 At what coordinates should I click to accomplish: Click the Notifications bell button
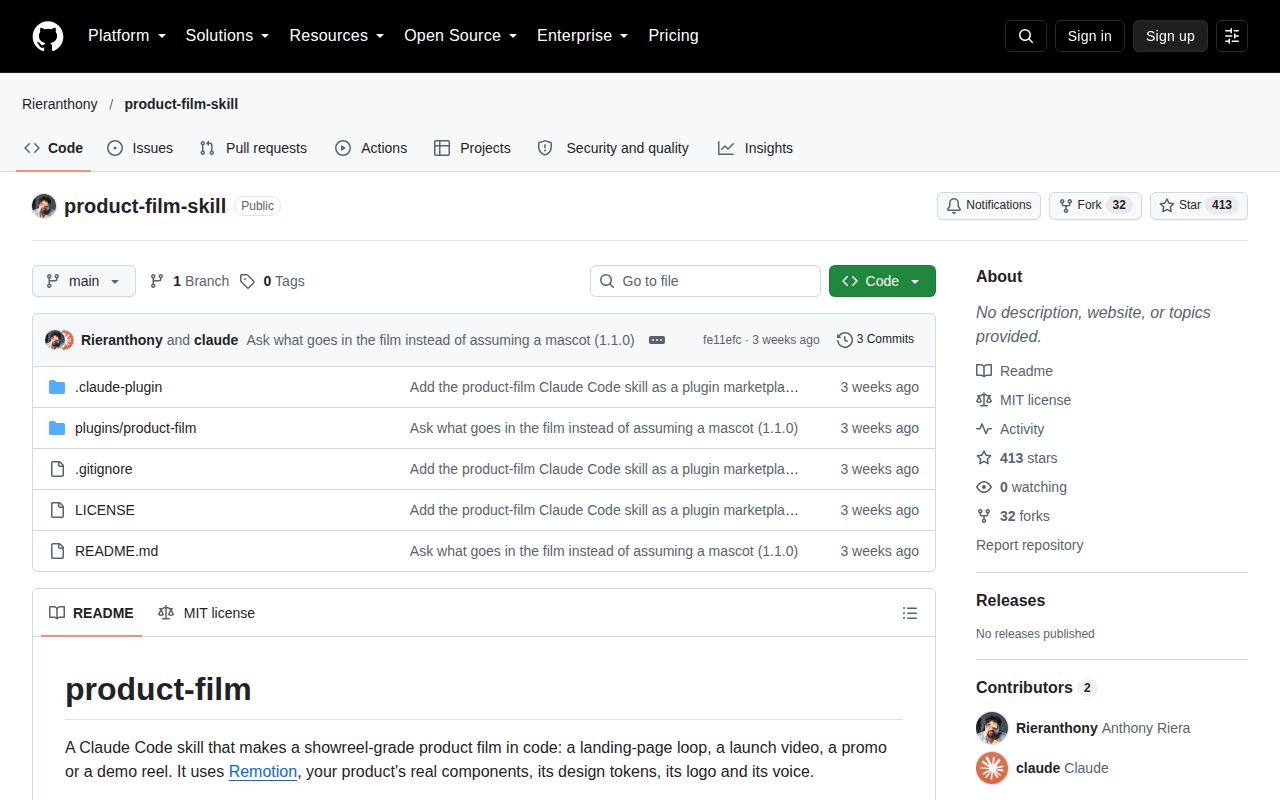point(989,205)
